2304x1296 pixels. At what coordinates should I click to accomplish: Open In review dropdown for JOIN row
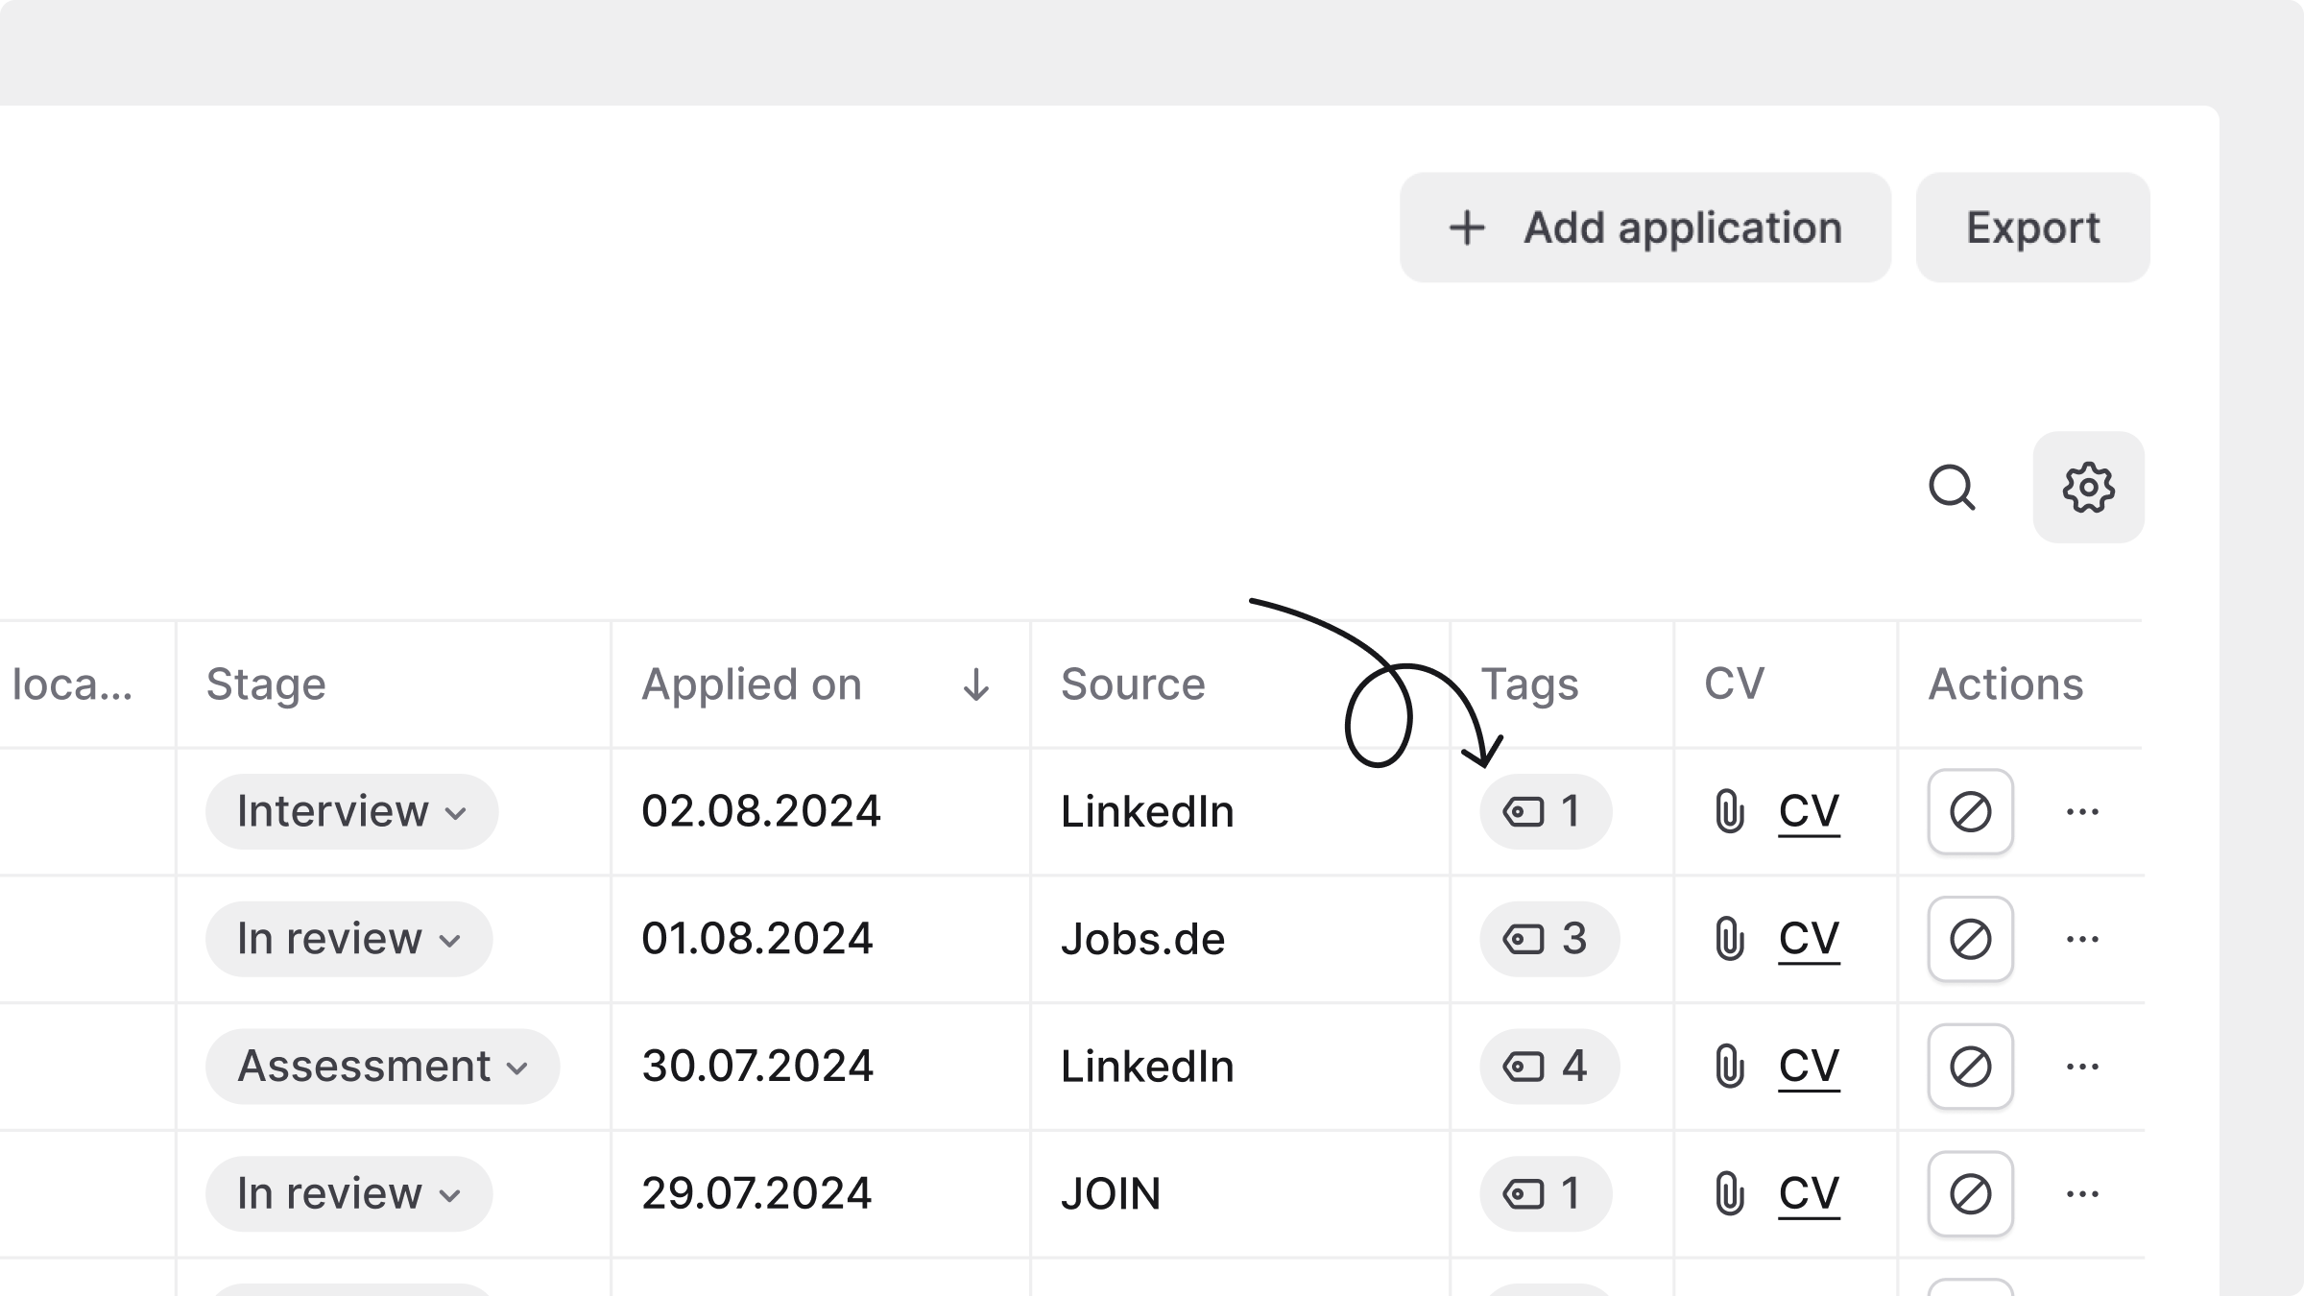[348, 1194]
